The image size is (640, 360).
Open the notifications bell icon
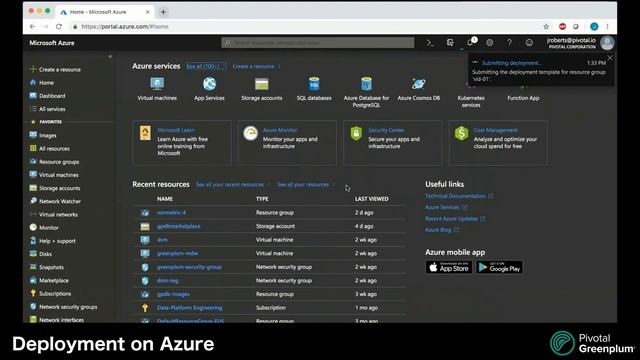pos(470,42)
